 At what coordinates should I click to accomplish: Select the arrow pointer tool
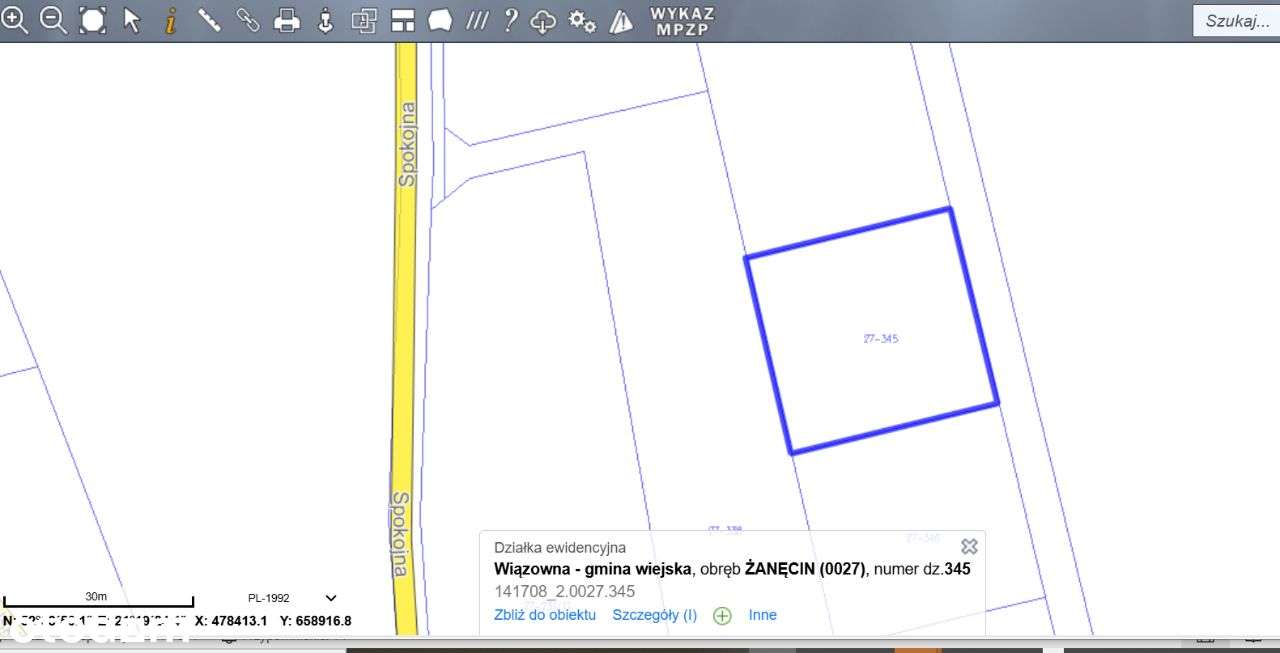(132, 20)
